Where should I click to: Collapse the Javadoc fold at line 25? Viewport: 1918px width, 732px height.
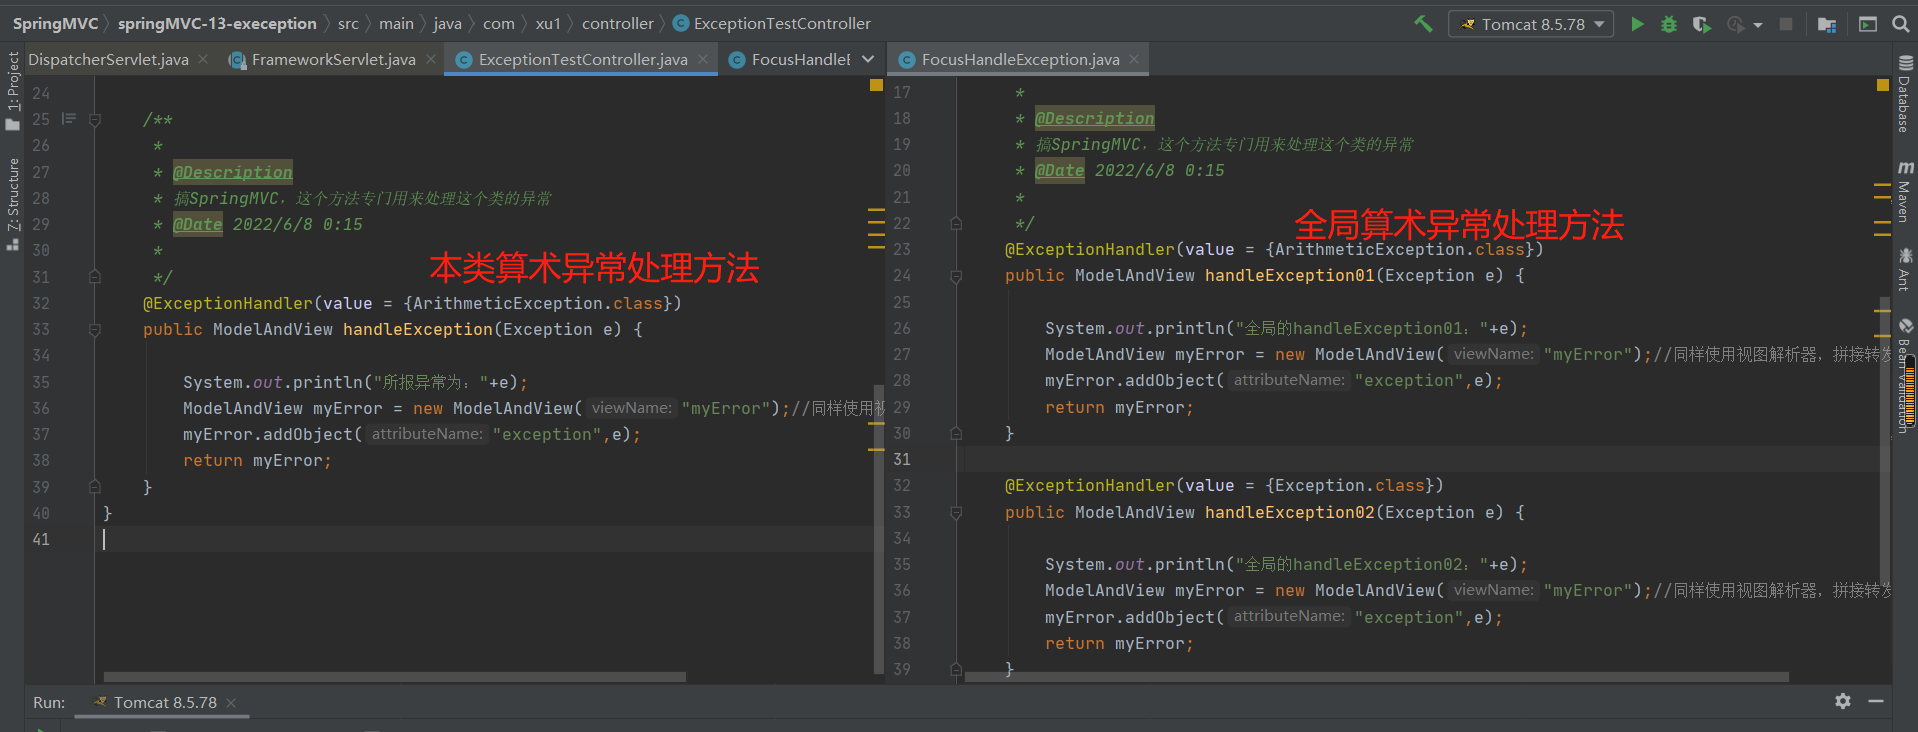click(95, 120)
